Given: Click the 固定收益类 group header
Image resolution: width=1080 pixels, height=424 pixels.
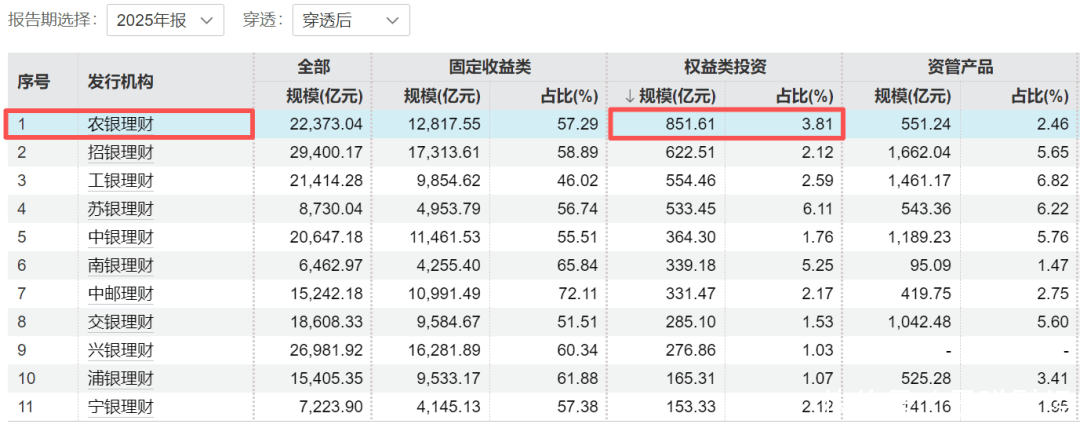Looking at the screenshot, I should click(x=490, y=67).
